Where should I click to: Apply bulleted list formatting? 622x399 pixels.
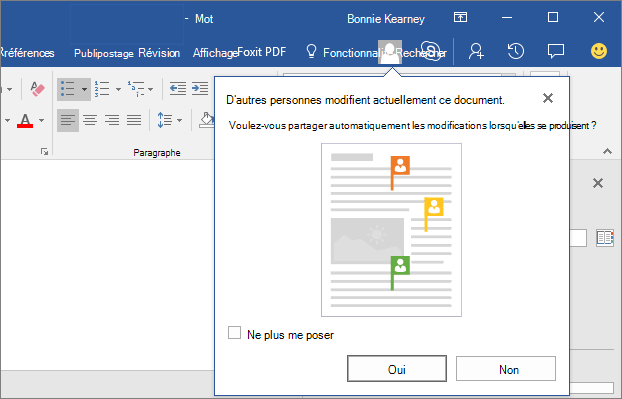click(x=68, y=89)
